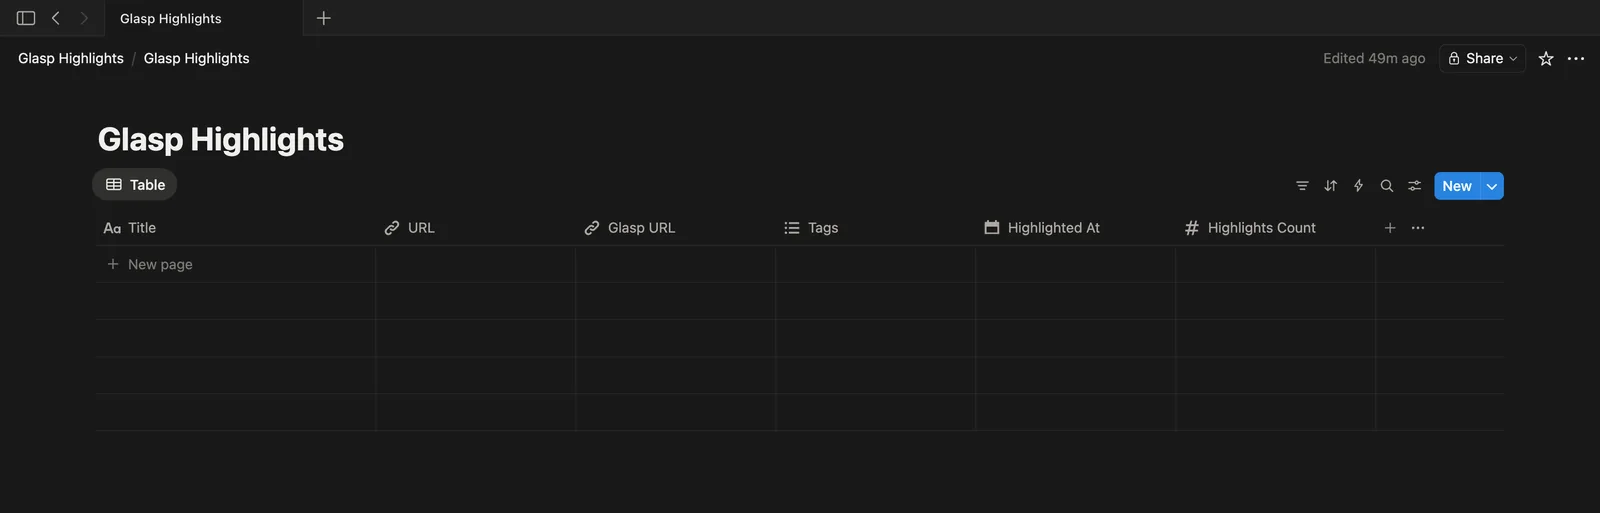Go forward with the right arrow
Image resolution: width=1600 pixels, height=513 pixels.
tap(84, 18)
